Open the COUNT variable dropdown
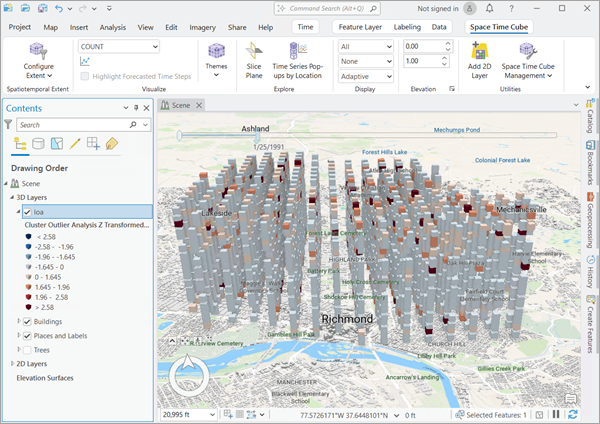Screen dimensions: 600x424 click(119, 46)
